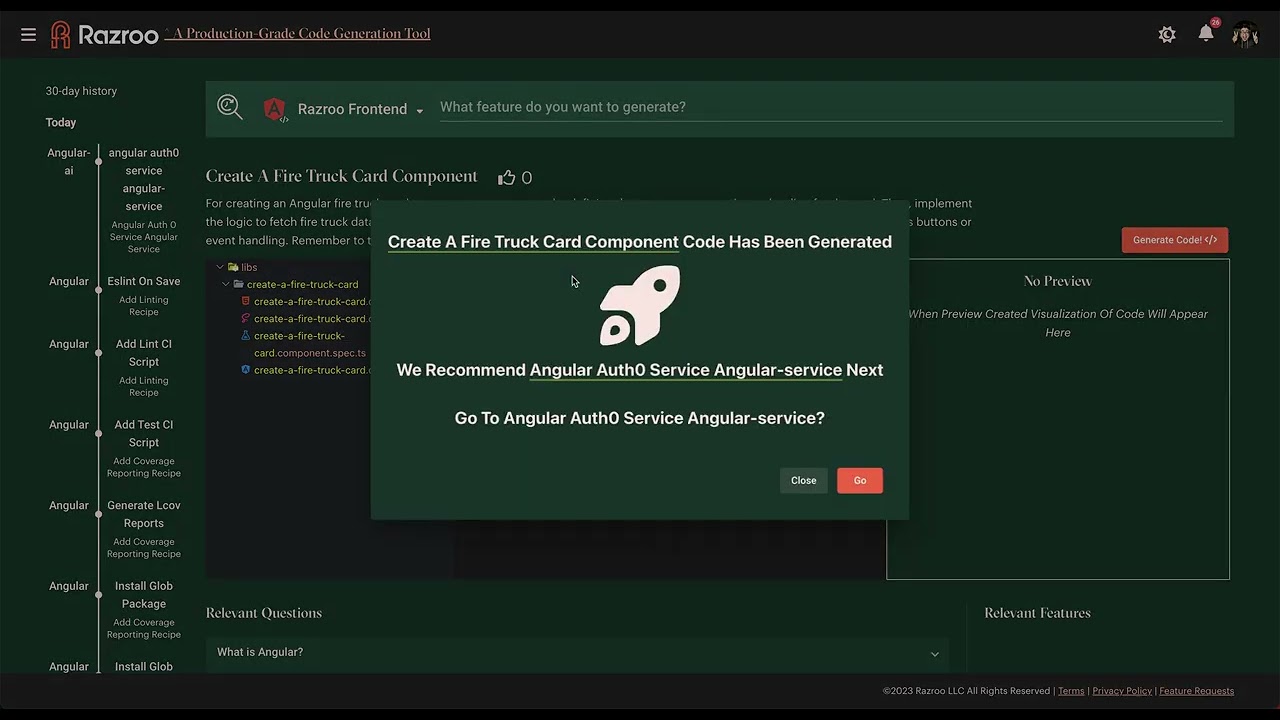
Task: Click the 'Relevant Features' heading
Action: [1037, 613]
